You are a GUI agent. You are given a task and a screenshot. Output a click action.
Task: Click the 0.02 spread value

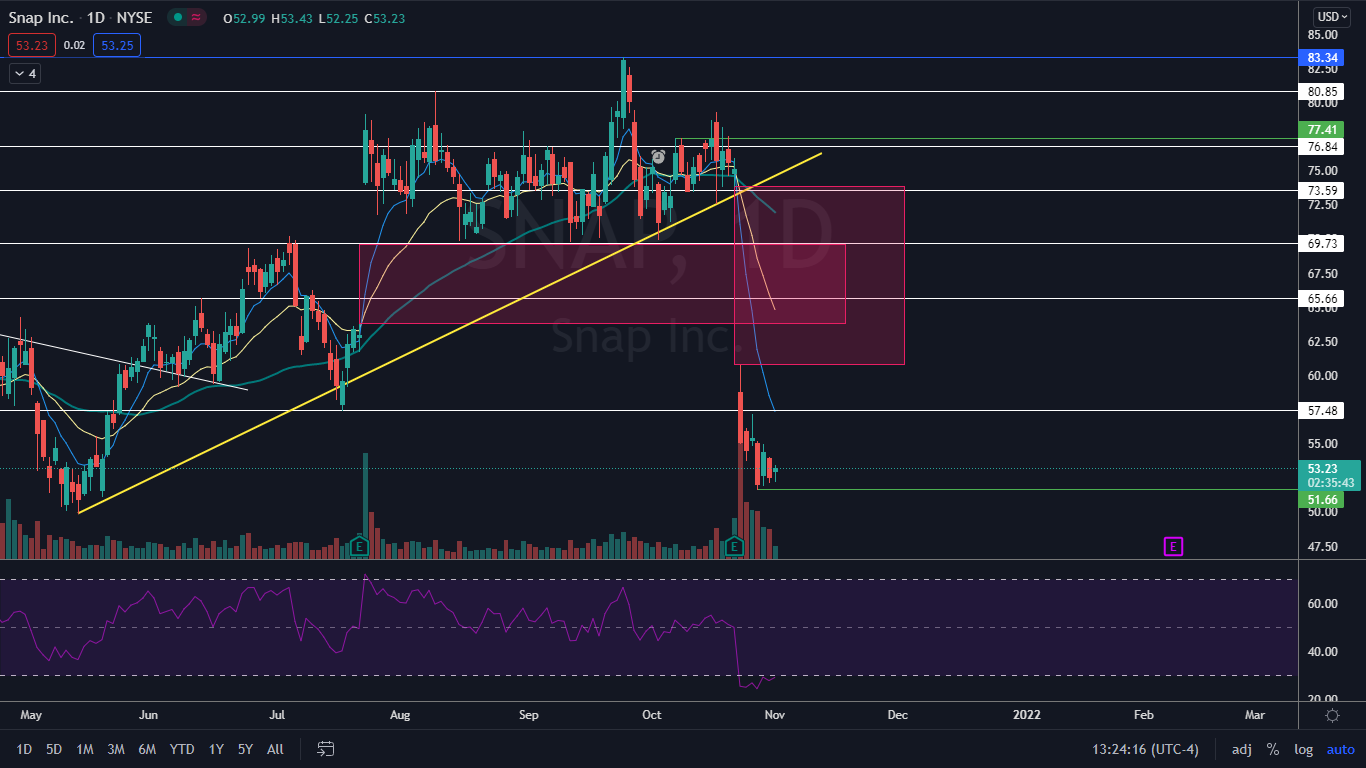pyautogui.click(x=74, y=44)
